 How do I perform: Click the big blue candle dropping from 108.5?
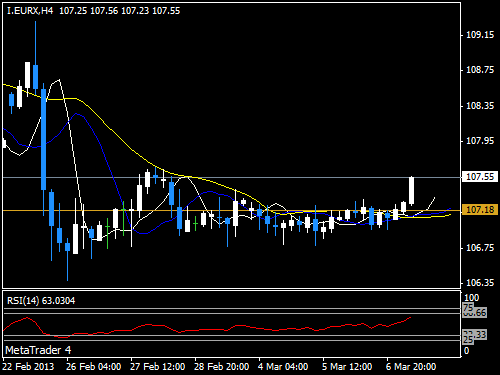(43, 139)
